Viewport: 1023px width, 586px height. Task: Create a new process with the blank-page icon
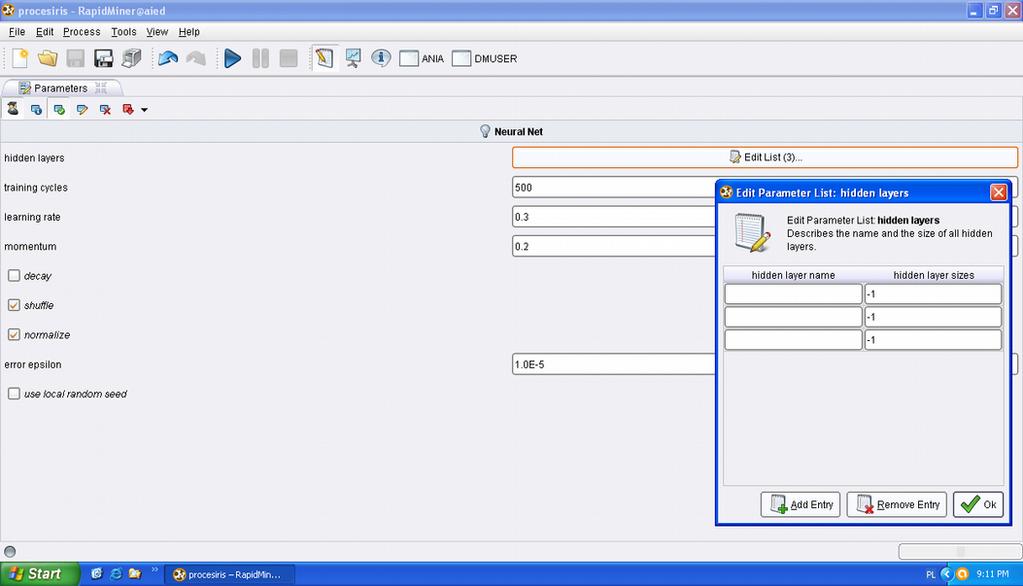coord(20,59)
